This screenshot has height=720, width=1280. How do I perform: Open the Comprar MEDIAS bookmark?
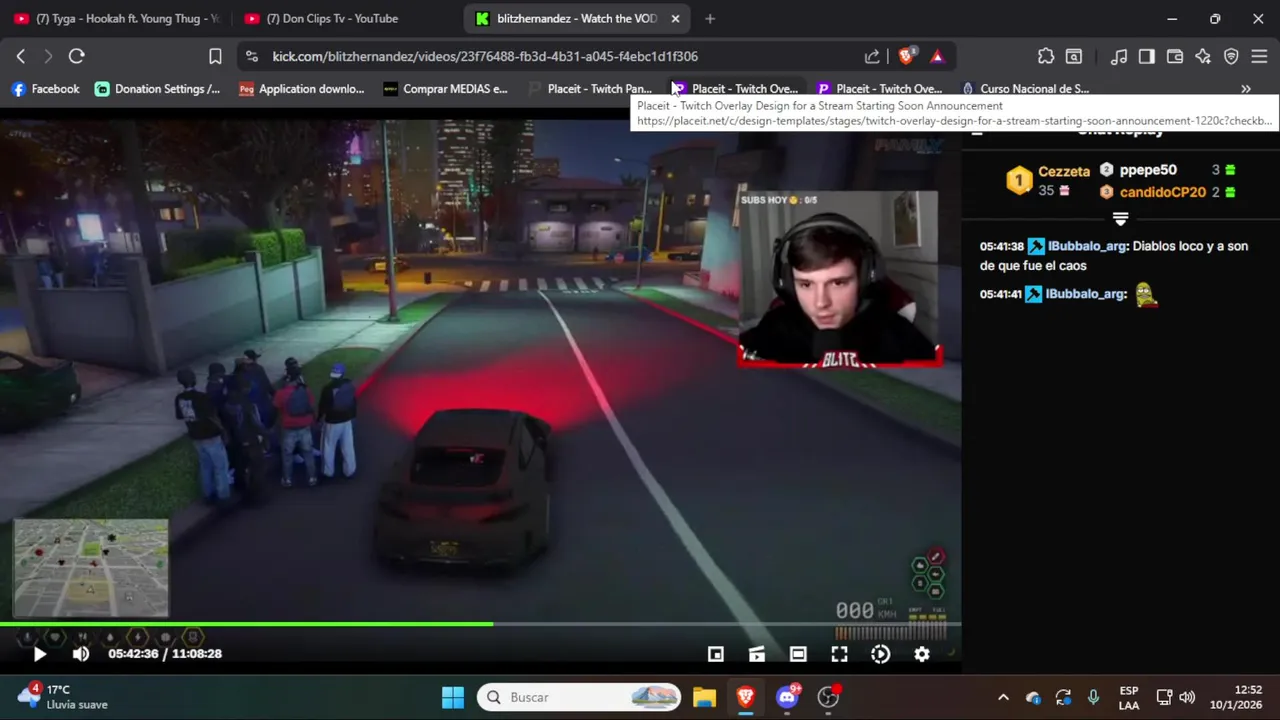pos(445,89)
